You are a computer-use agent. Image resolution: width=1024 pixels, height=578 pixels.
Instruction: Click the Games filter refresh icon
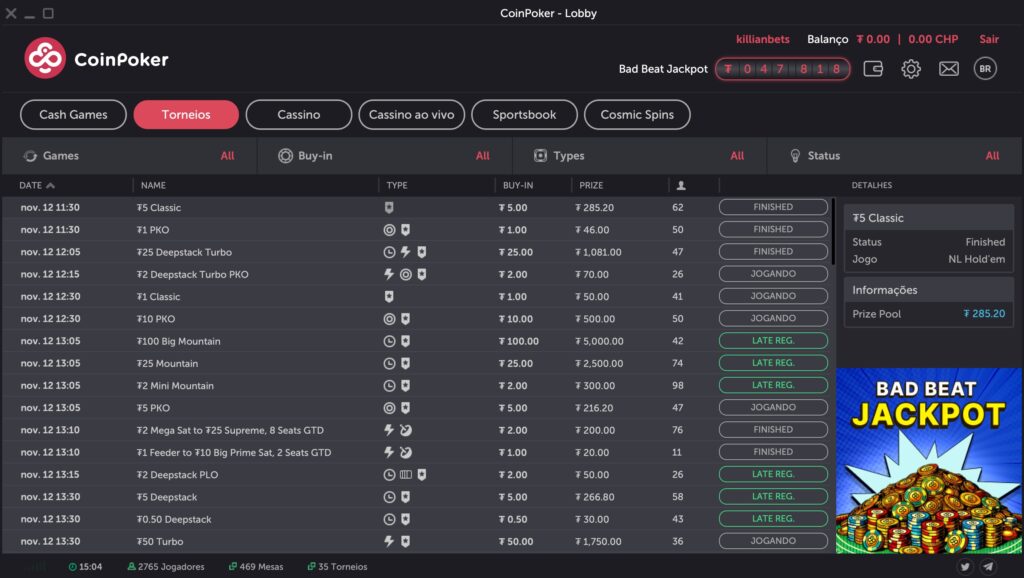click(30, 155)
